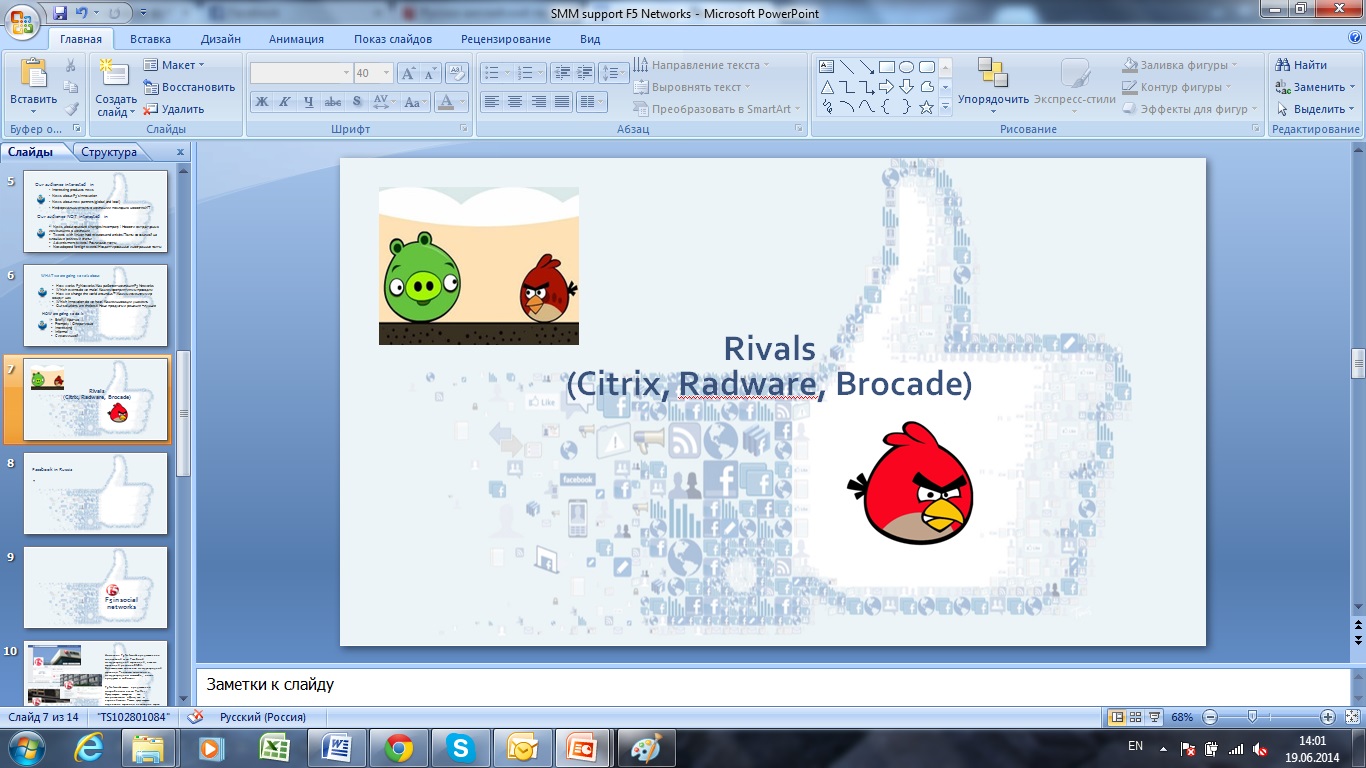This screenshot has height=768, width=1366.
Task: Zoom out with the minus button
Action: pyautogui.click(x=1210, y=717)
